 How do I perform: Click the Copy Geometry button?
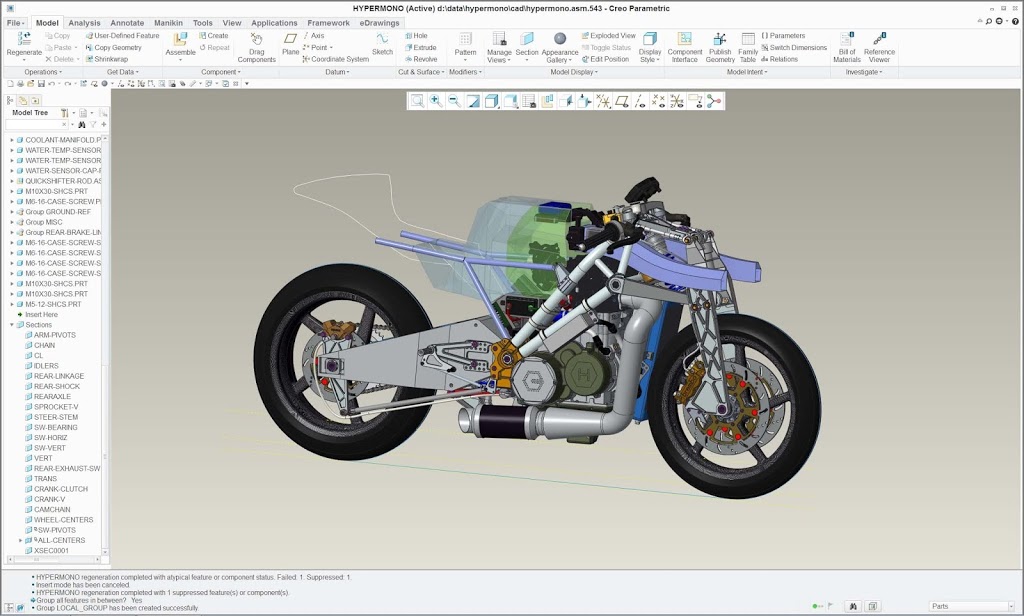tap(117, 47)
